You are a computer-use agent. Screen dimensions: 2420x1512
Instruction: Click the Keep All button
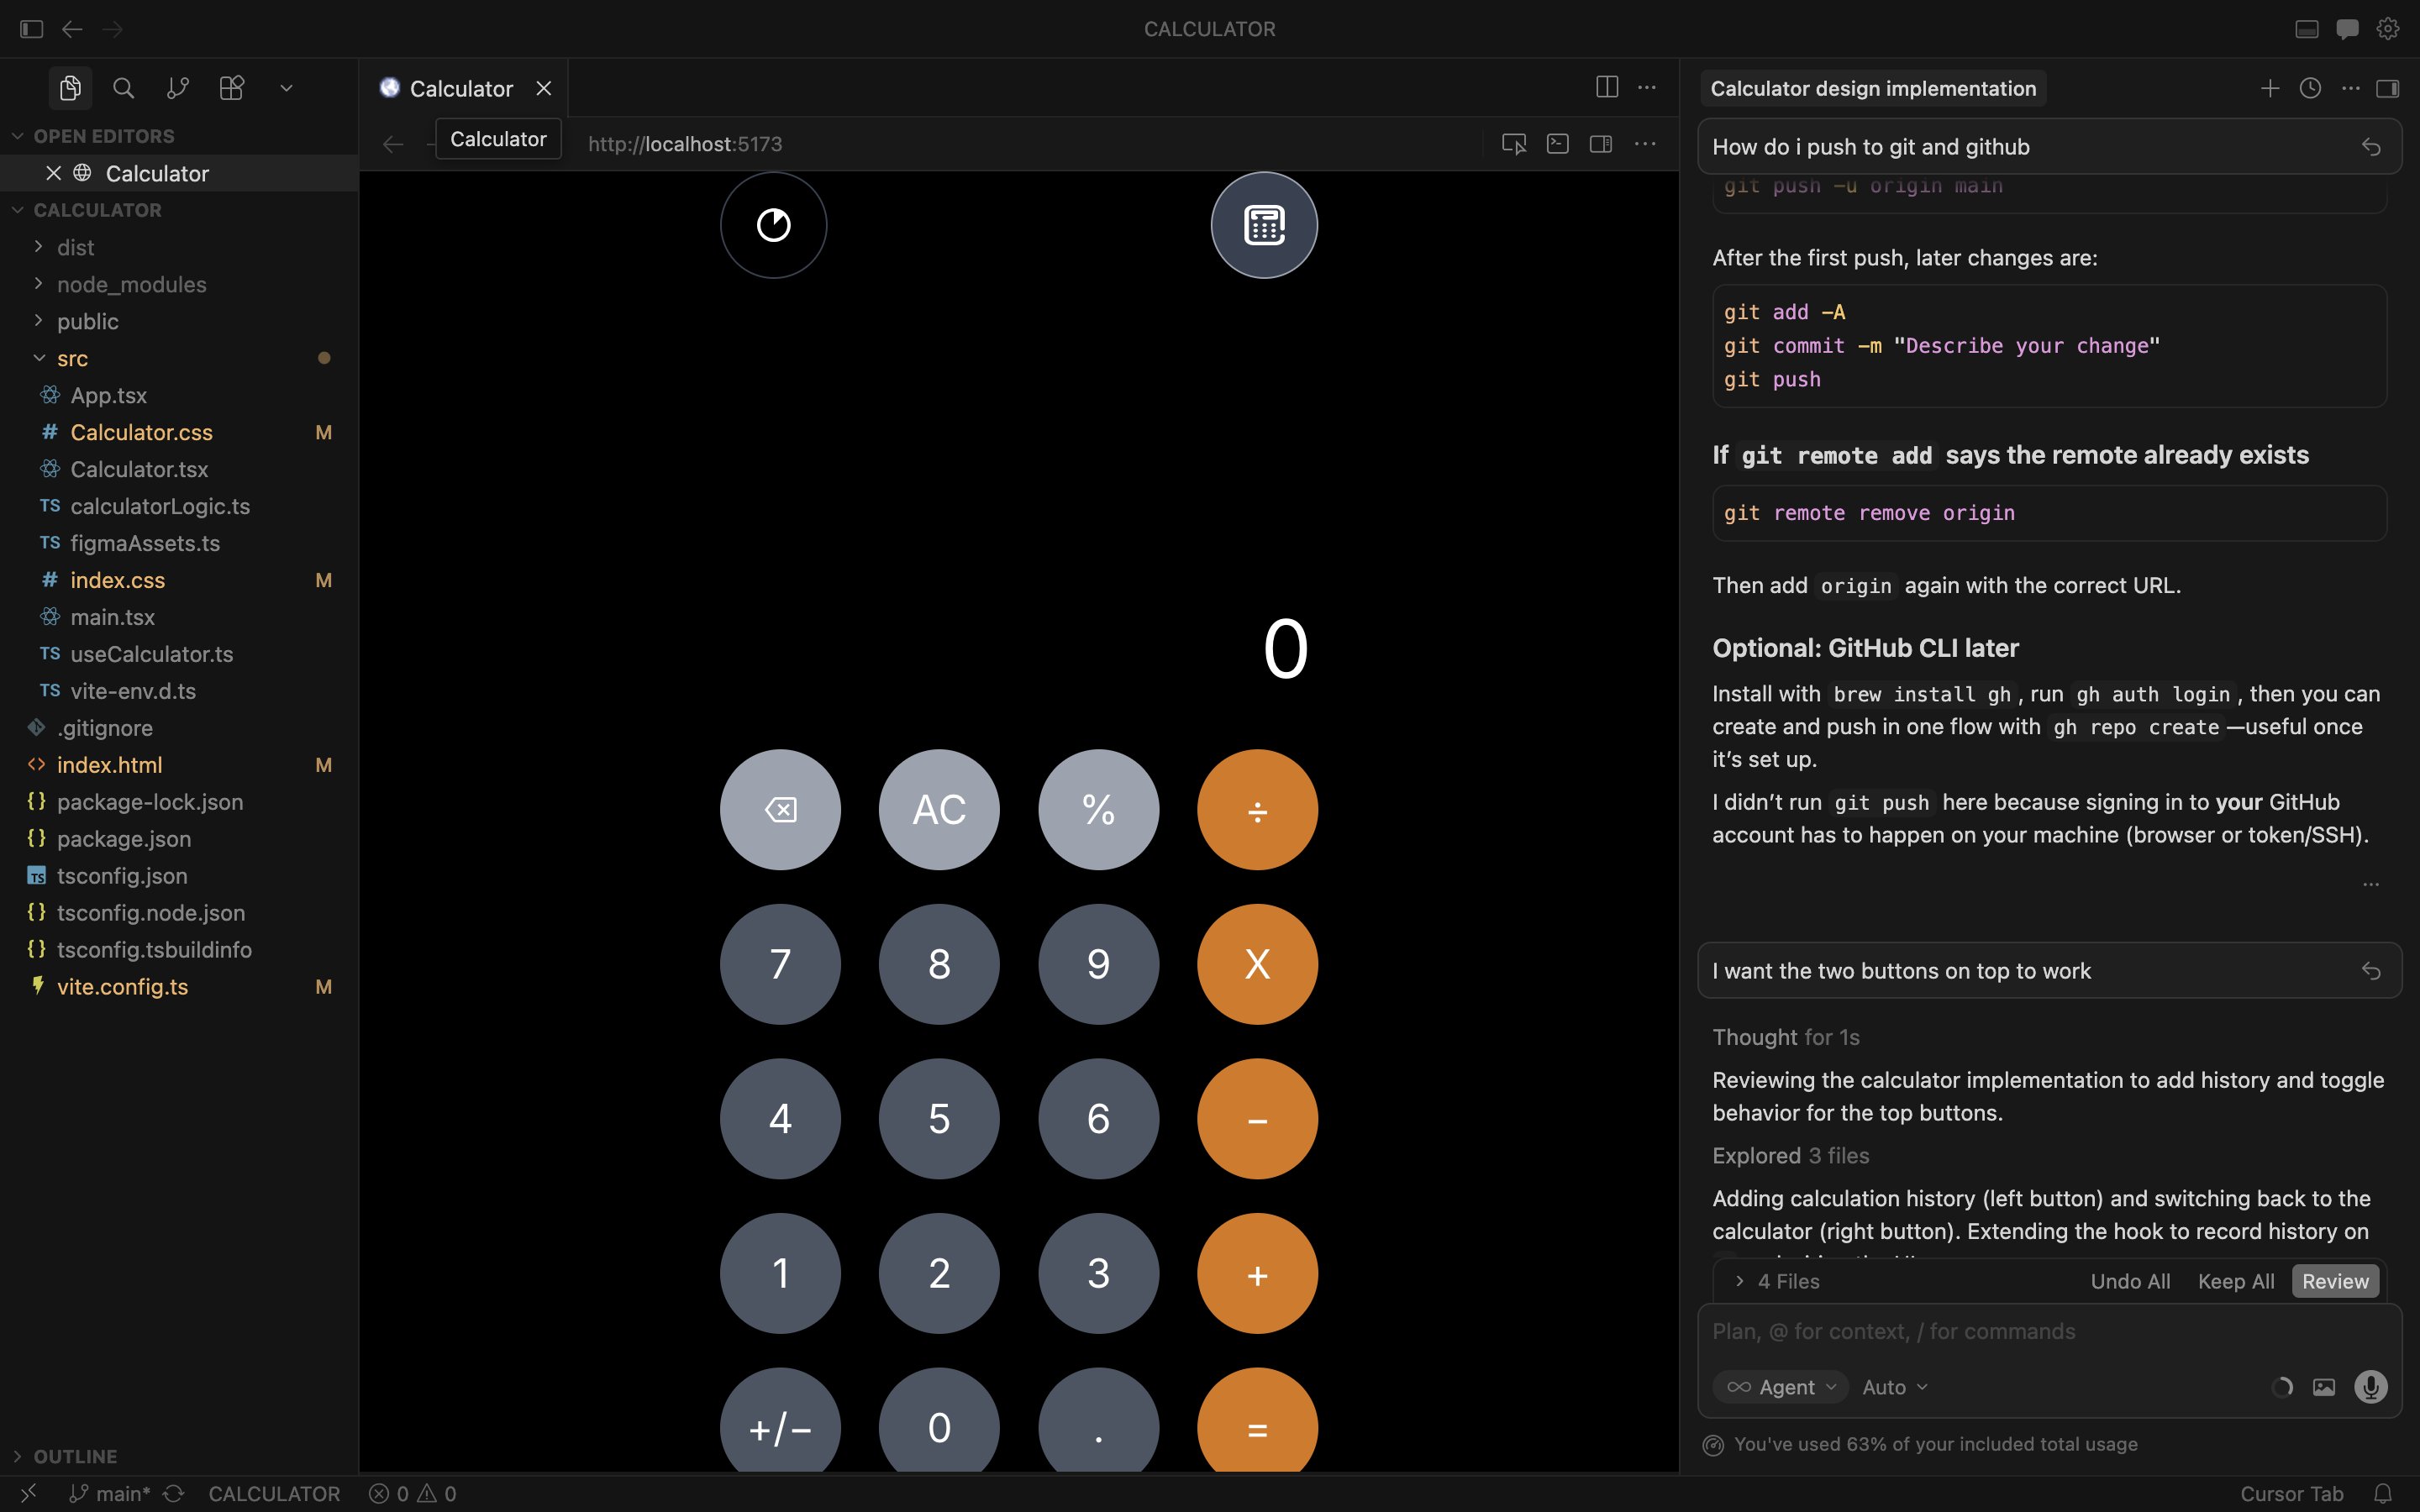(x=2235, y=1281)
